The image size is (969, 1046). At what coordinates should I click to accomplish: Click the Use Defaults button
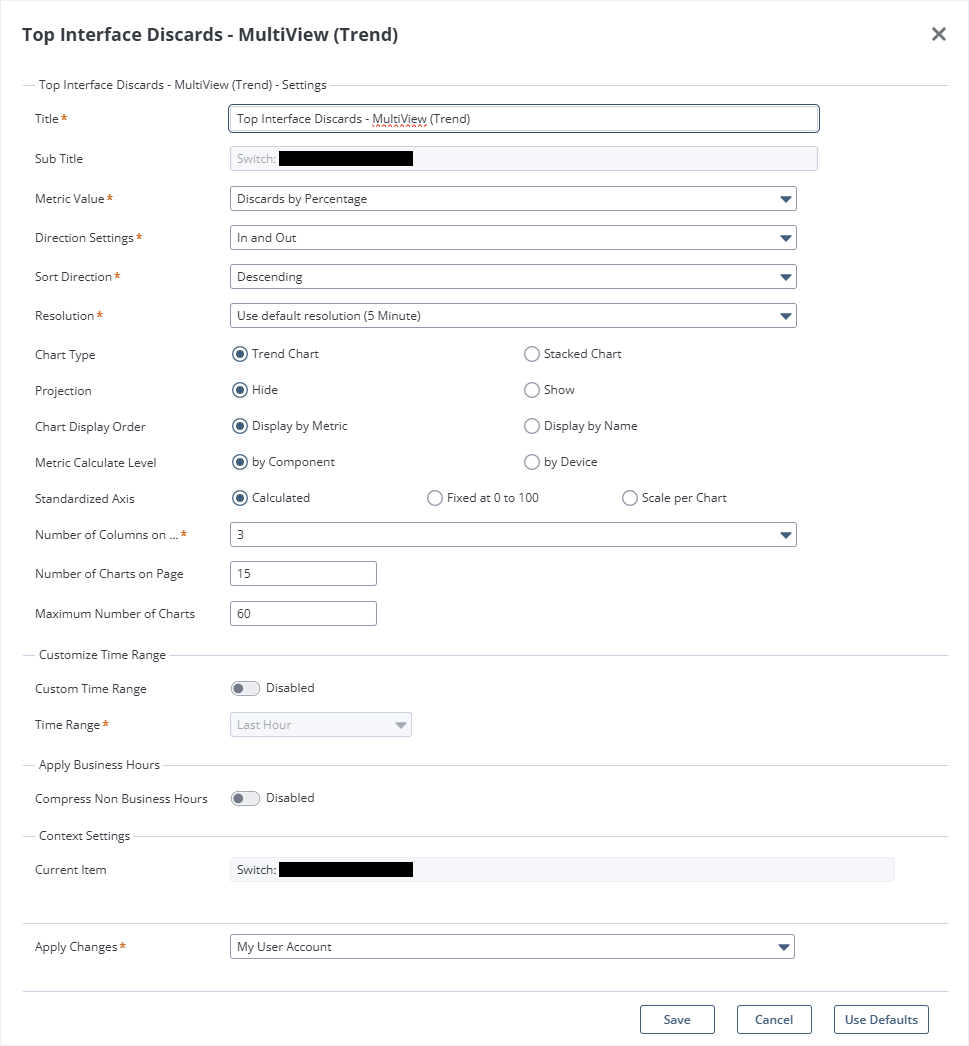(x=881, y=1020)
